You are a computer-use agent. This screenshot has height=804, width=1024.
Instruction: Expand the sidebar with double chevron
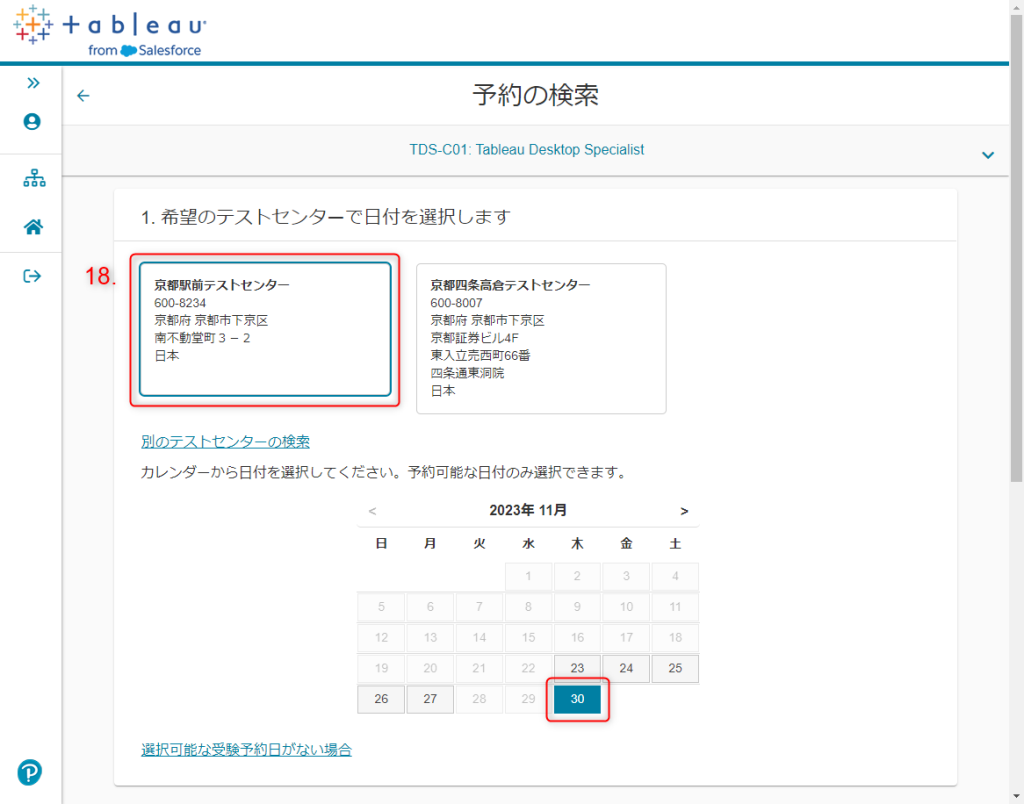[33, 83]
